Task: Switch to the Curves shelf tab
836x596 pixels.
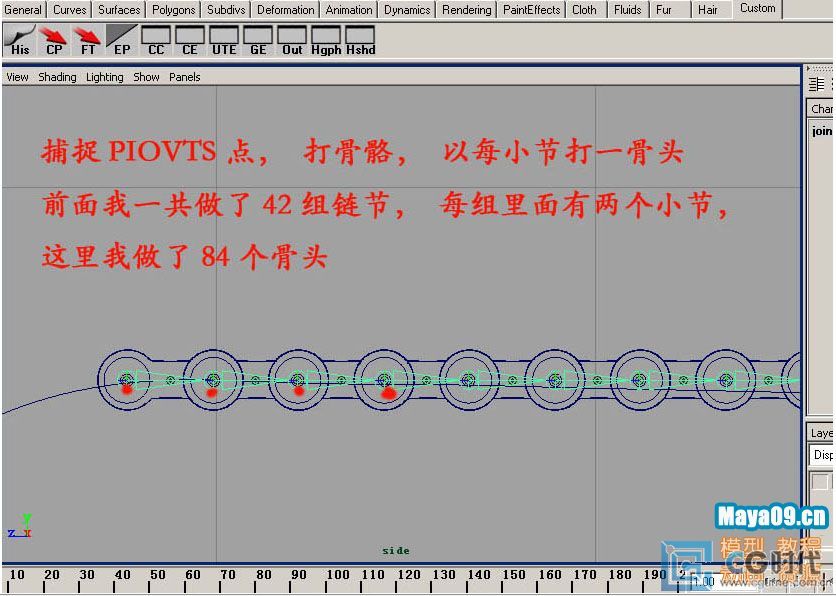Action: click(x=70, y=10)
